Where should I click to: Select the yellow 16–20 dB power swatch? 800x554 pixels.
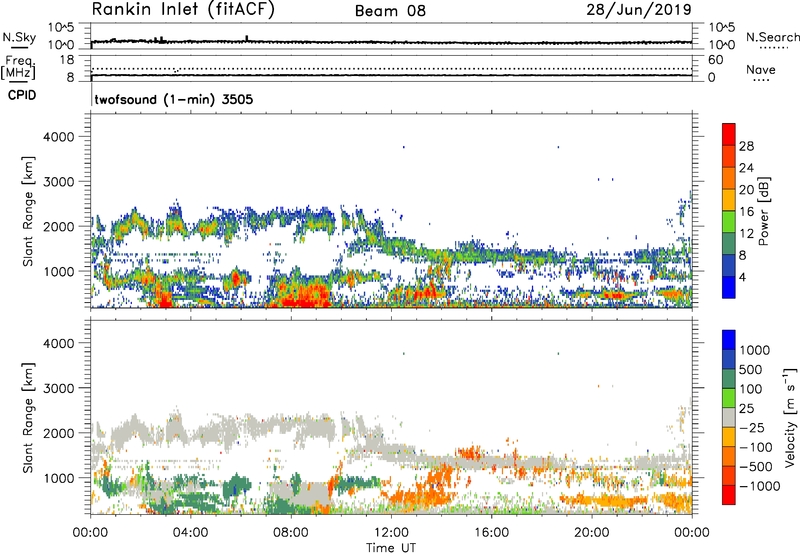click(x=729, y=199)
